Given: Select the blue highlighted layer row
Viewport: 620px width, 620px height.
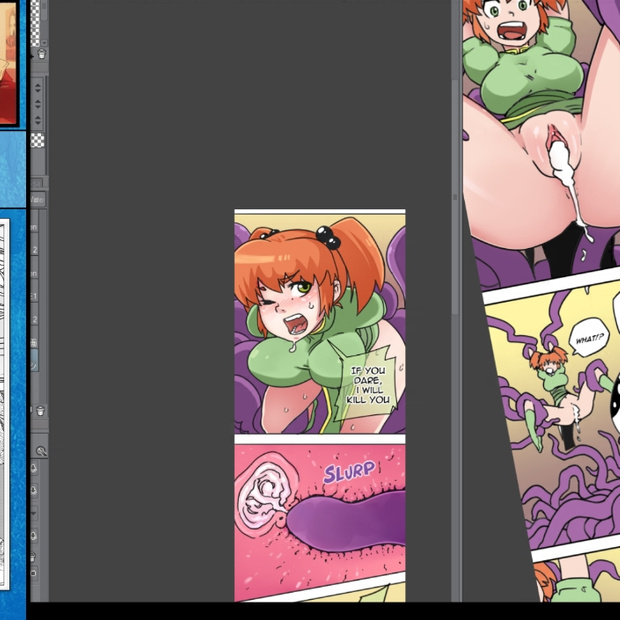Looking at the screenshot, I should tap(35, 361).
